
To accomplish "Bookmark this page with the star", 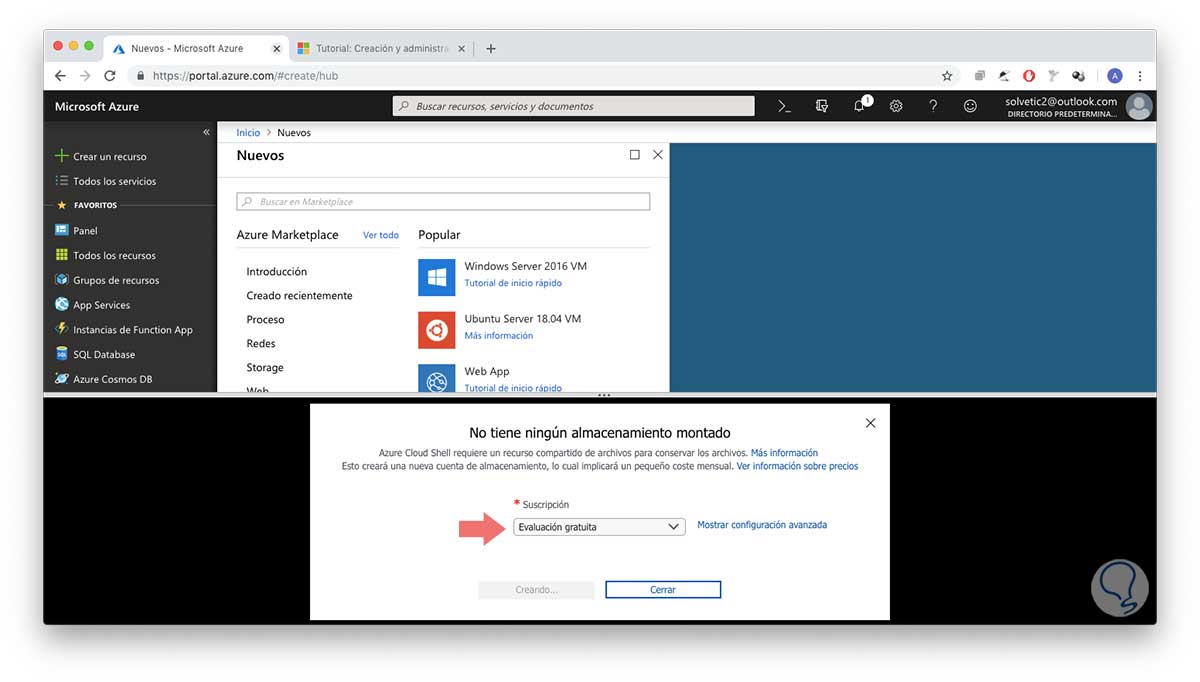I will click(947, 76).
